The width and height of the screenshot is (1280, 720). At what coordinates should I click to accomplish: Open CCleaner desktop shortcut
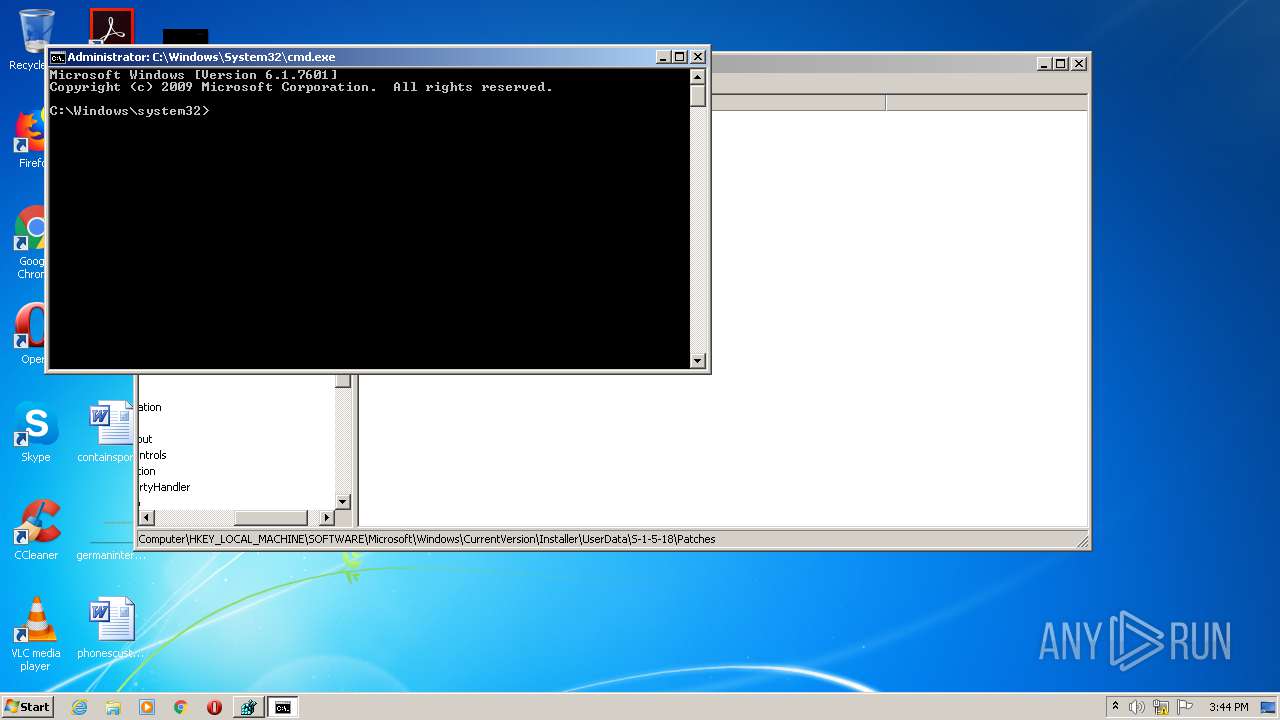[x=36, y=530]
